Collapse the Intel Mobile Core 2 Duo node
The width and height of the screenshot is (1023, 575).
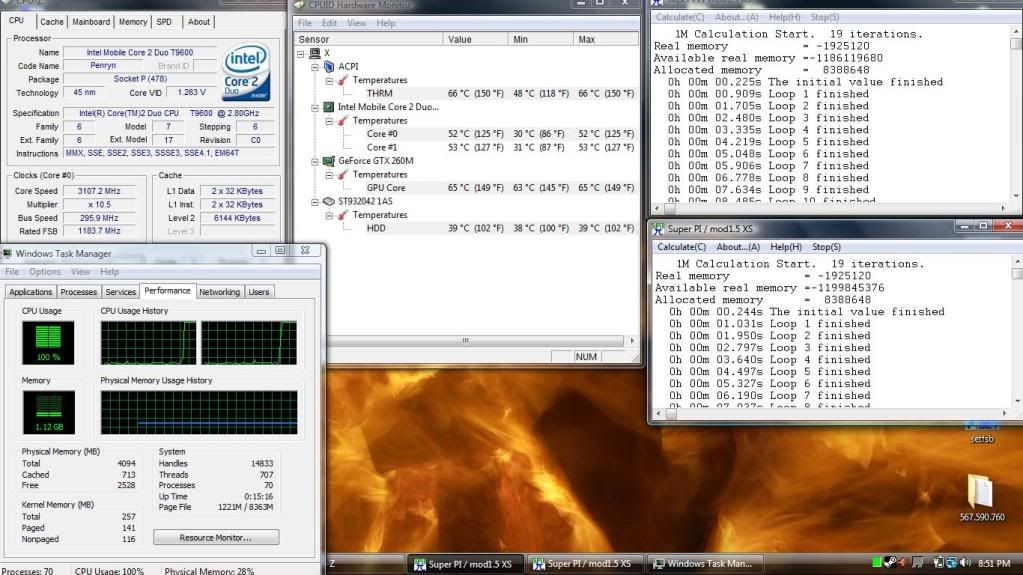coord(314,107)
